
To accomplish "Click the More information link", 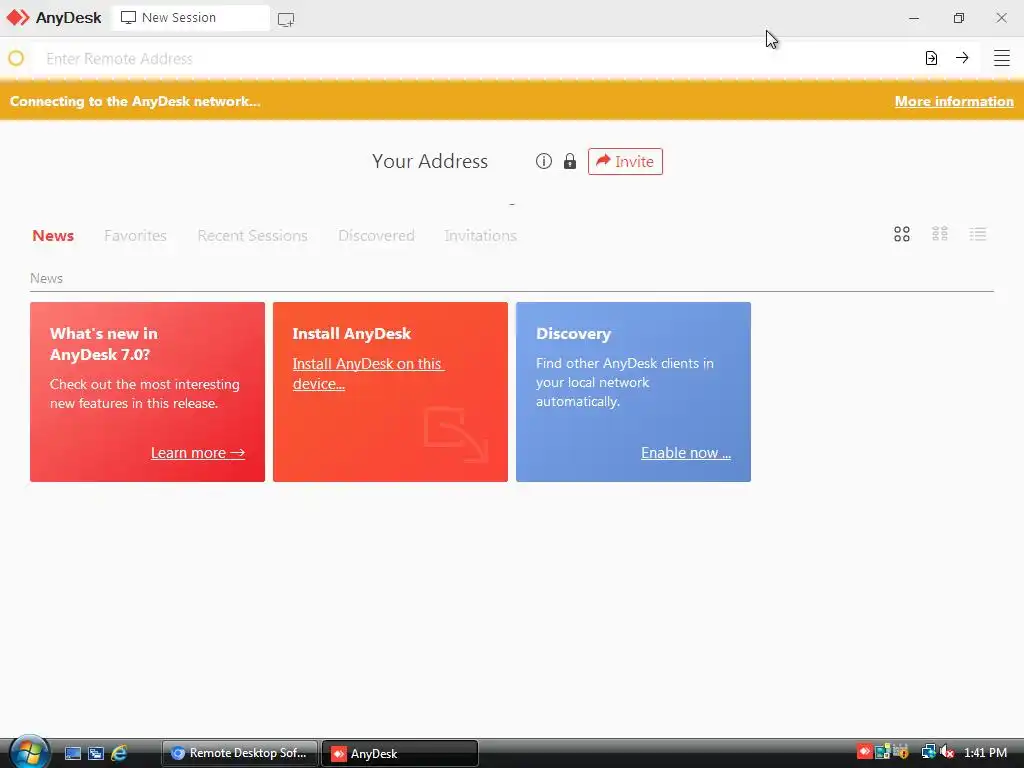I will click(954, 101).
